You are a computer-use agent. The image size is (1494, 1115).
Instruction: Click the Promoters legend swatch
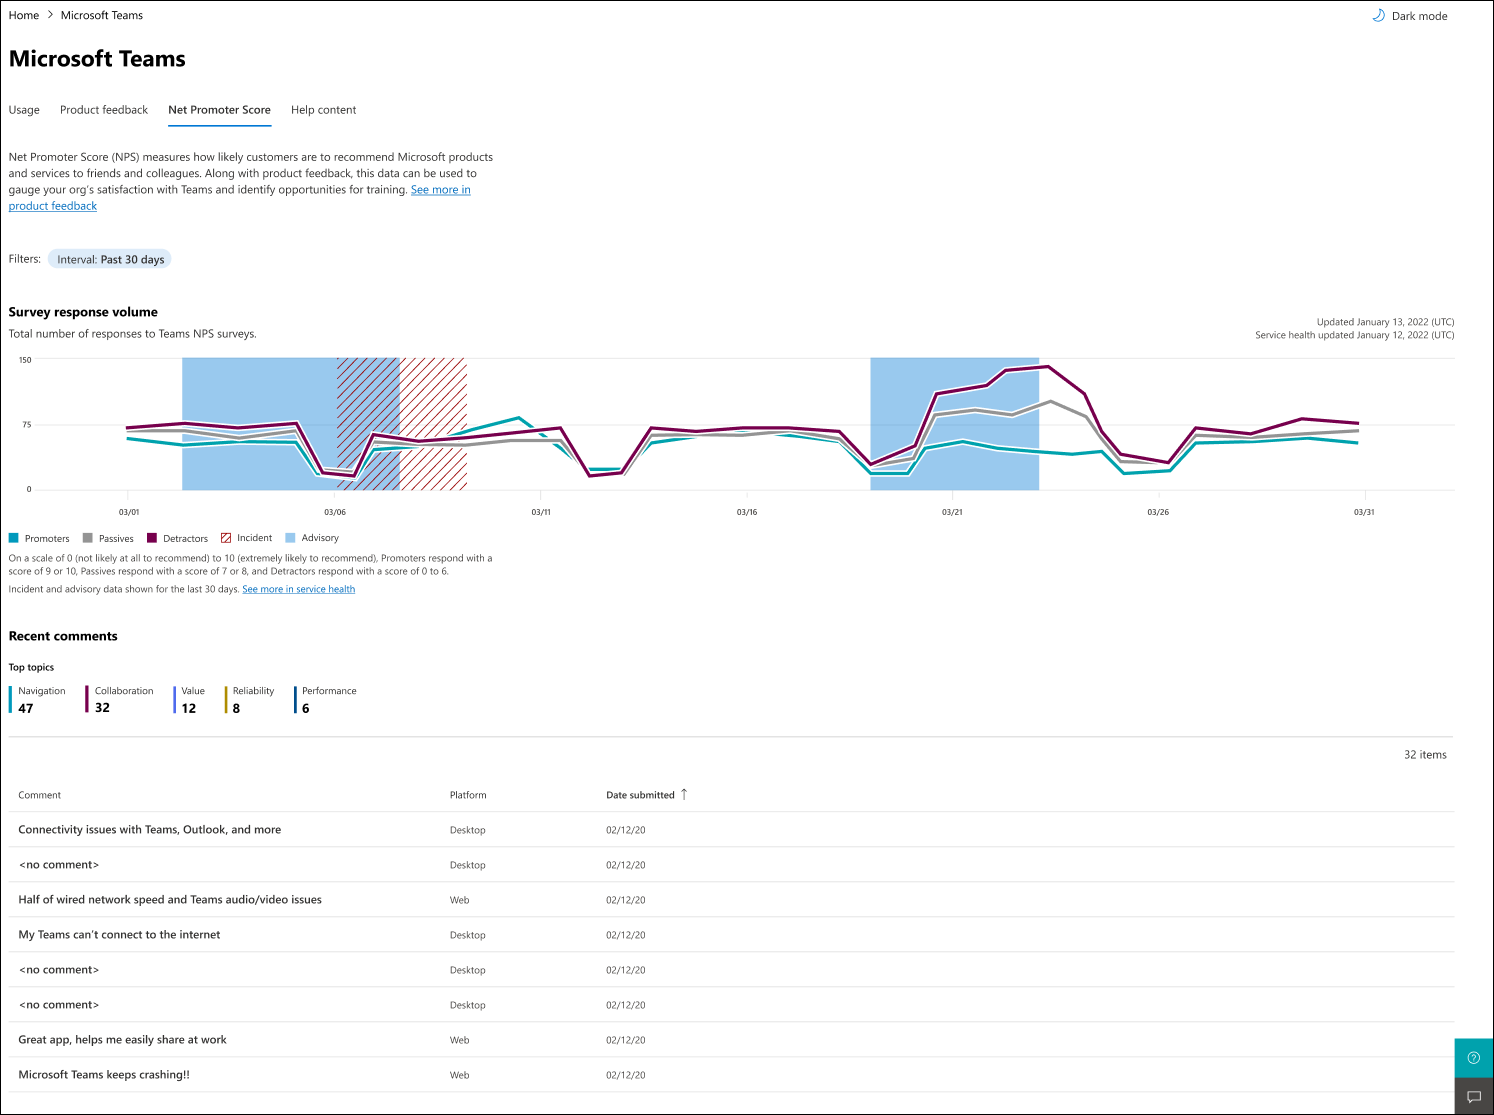point(14,538)
